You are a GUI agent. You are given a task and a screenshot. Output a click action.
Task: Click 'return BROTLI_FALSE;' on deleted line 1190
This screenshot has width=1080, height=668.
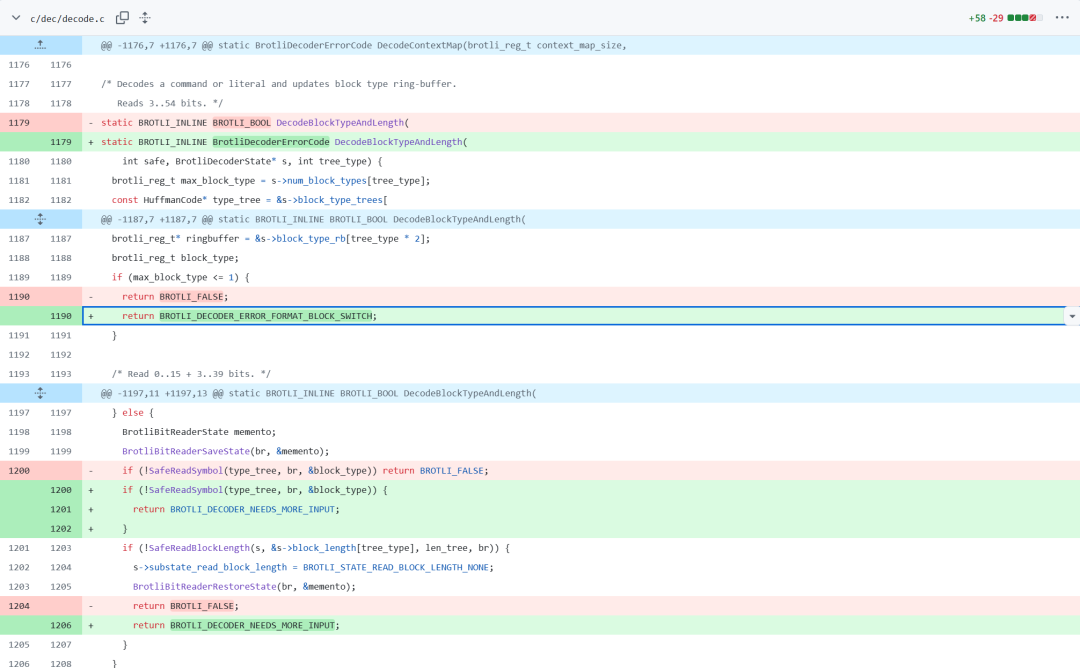[x=175, y=297]
